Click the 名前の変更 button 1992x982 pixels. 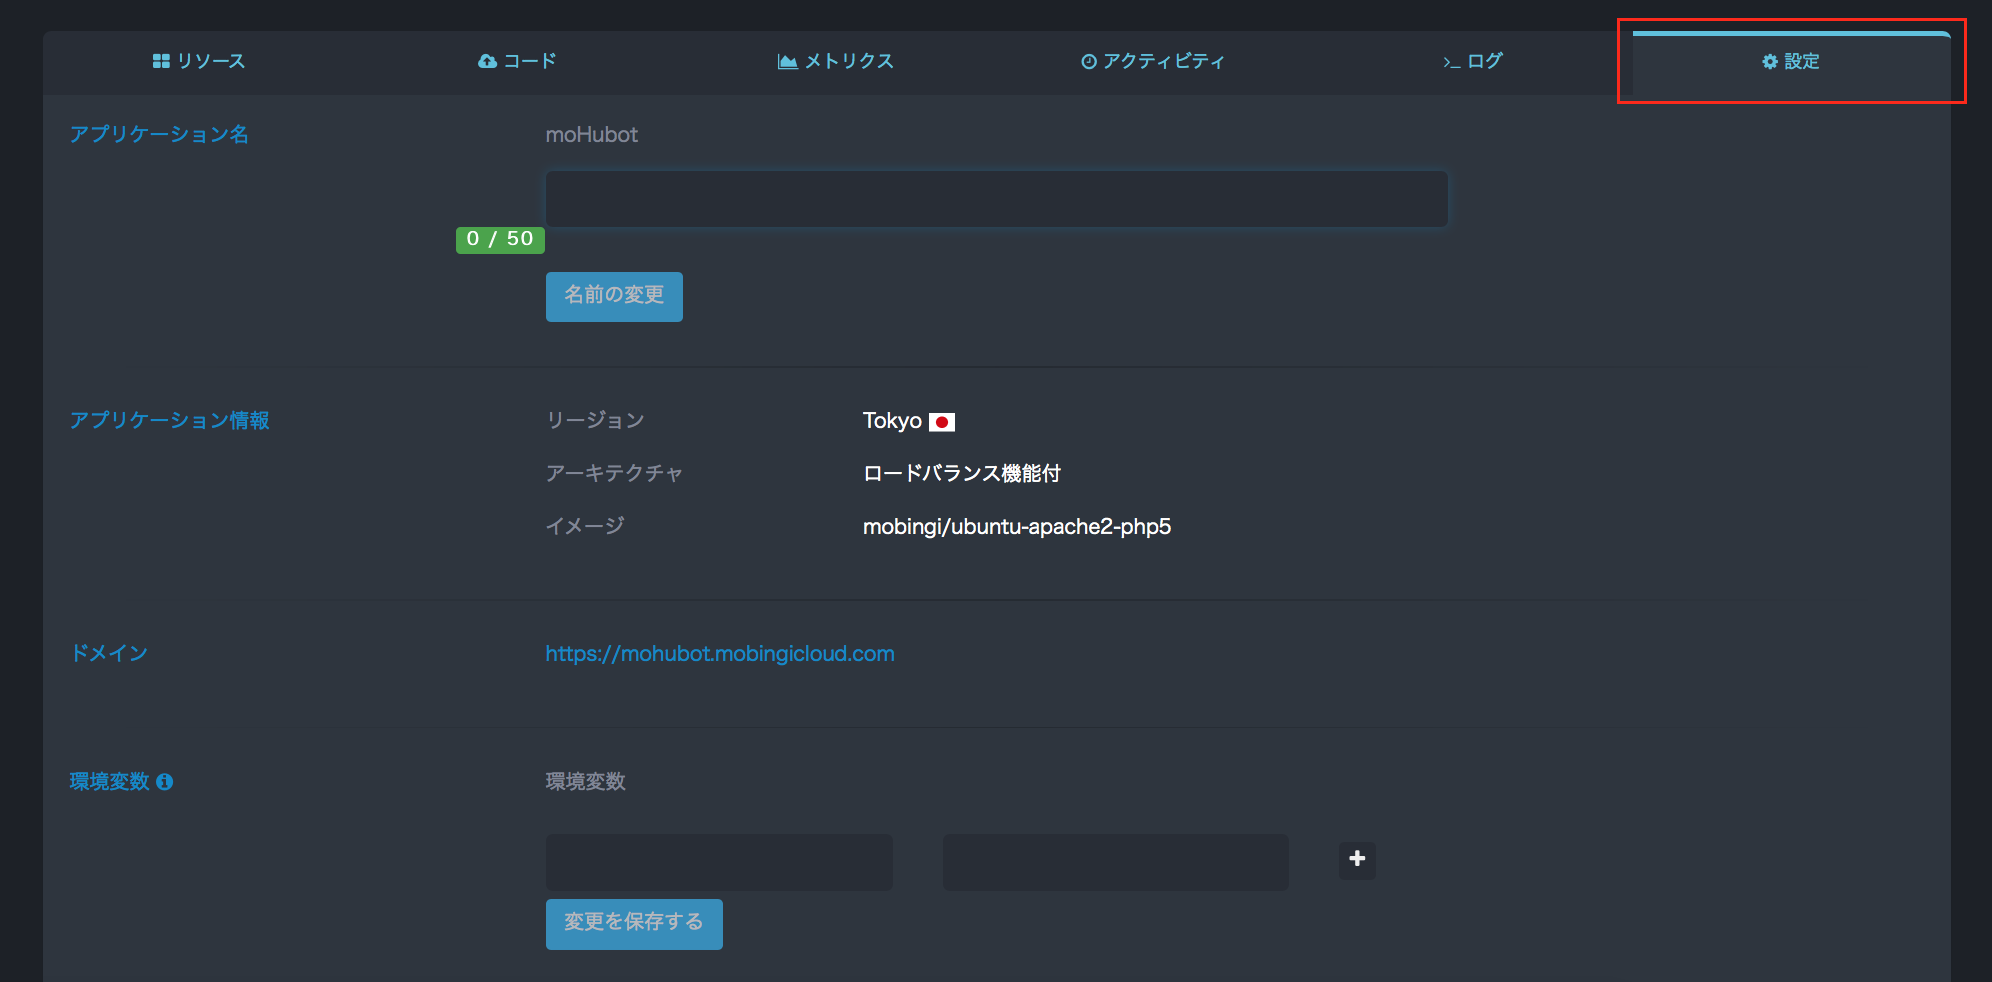click(613, 296)
